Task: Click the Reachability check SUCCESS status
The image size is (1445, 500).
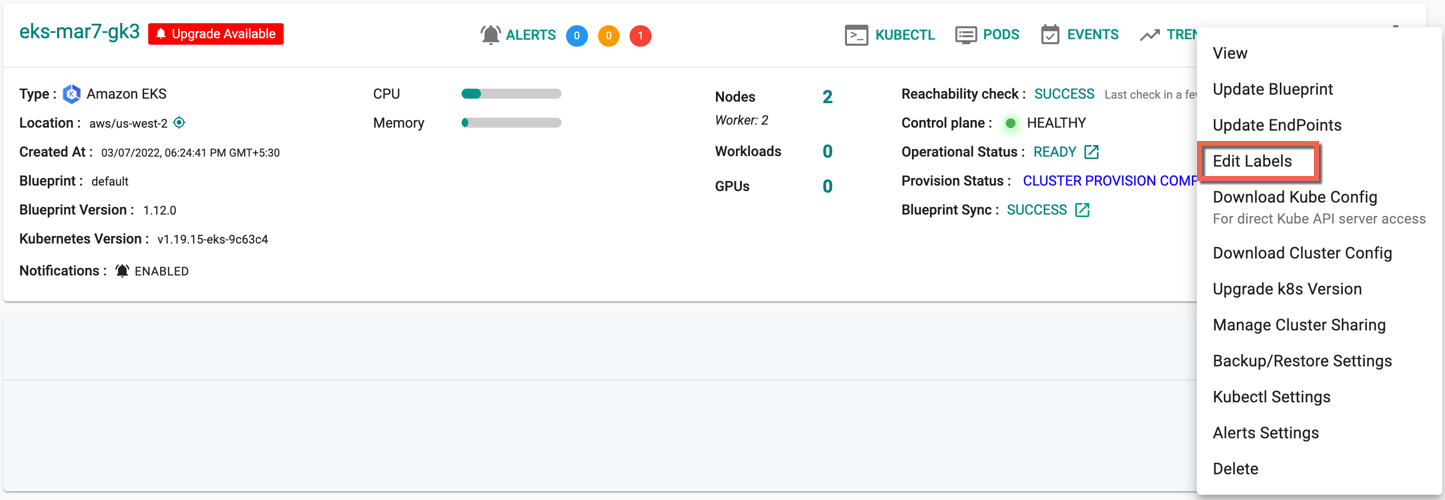Action: point(1064,94)
